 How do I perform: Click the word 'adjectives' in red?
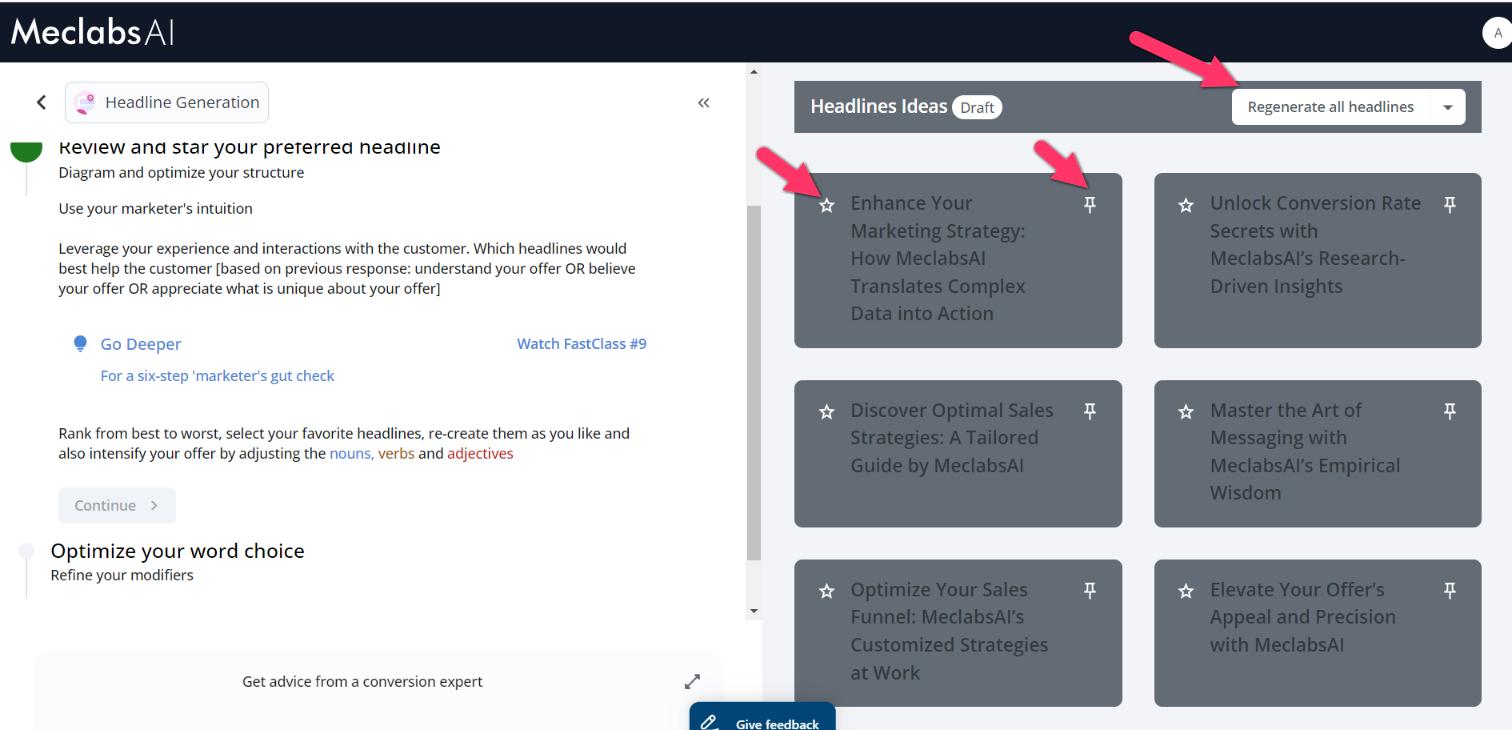[480, 454]
